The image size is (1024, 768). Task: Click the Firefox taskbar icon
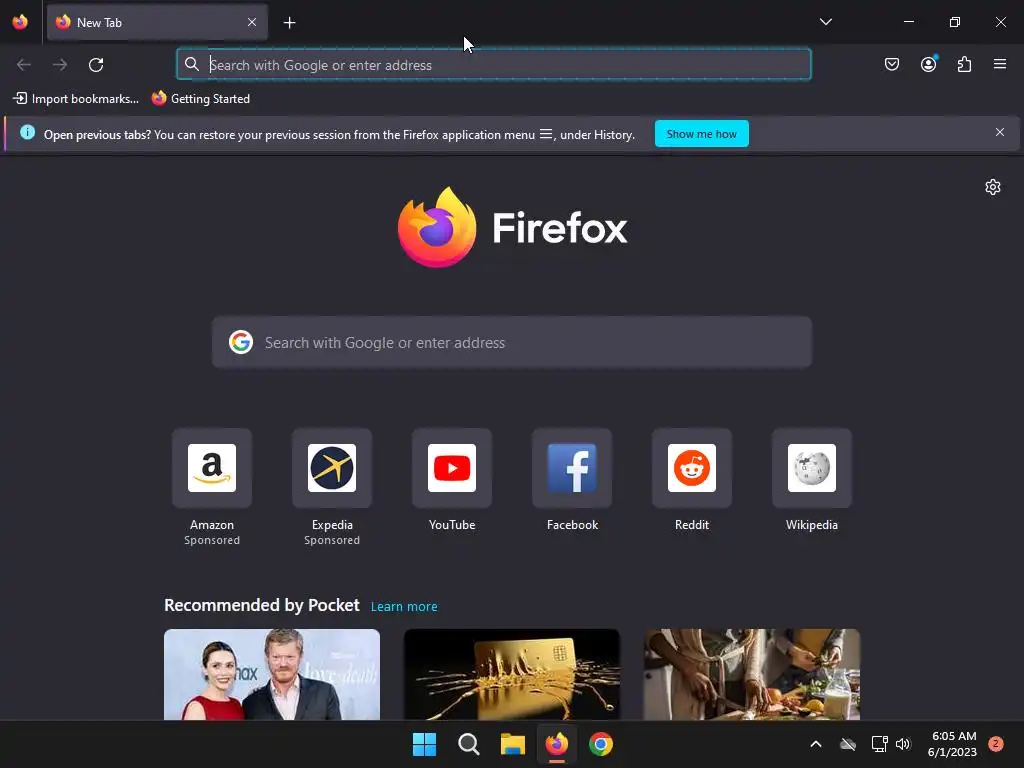tap(556, 744)
